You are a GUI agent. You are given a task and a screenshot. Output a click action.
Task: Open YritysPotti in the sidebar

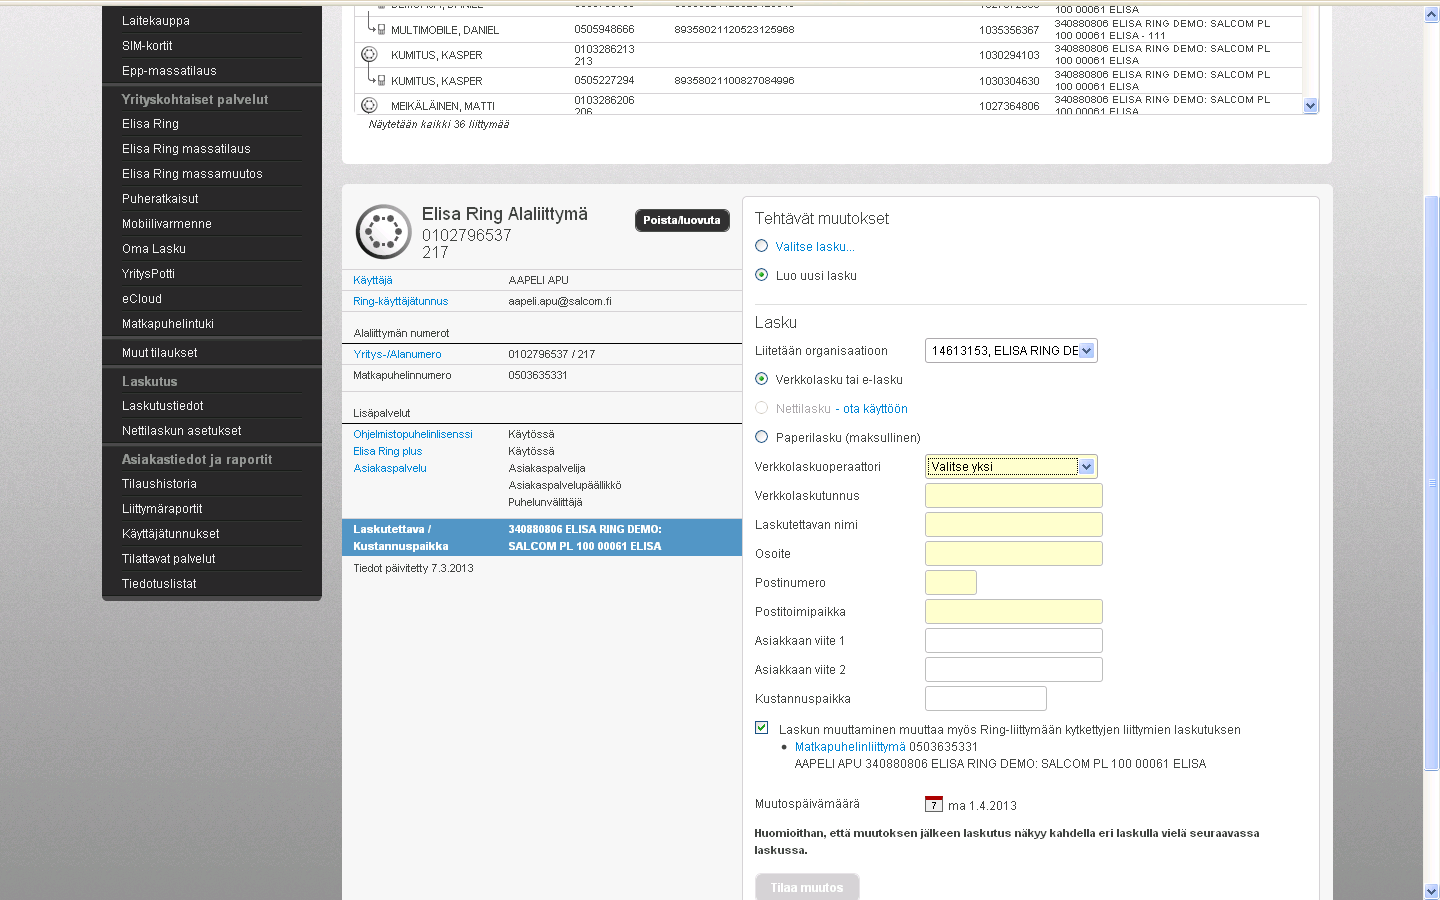tap(148, 274)
